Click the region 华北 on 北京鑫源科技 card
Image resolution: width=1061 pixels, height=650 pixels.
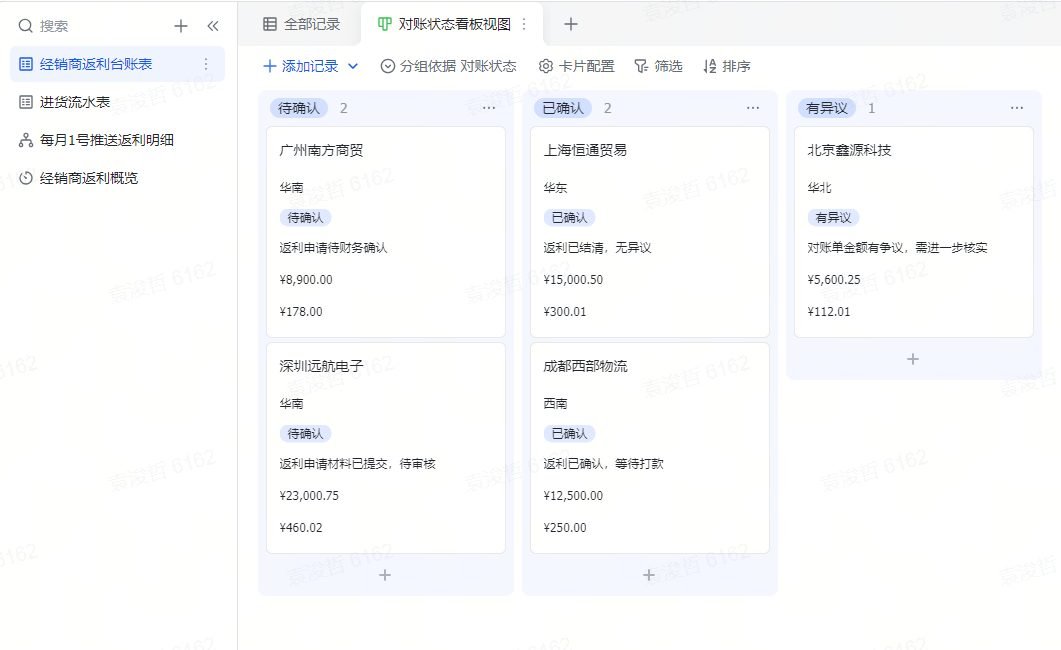[819, 188]
